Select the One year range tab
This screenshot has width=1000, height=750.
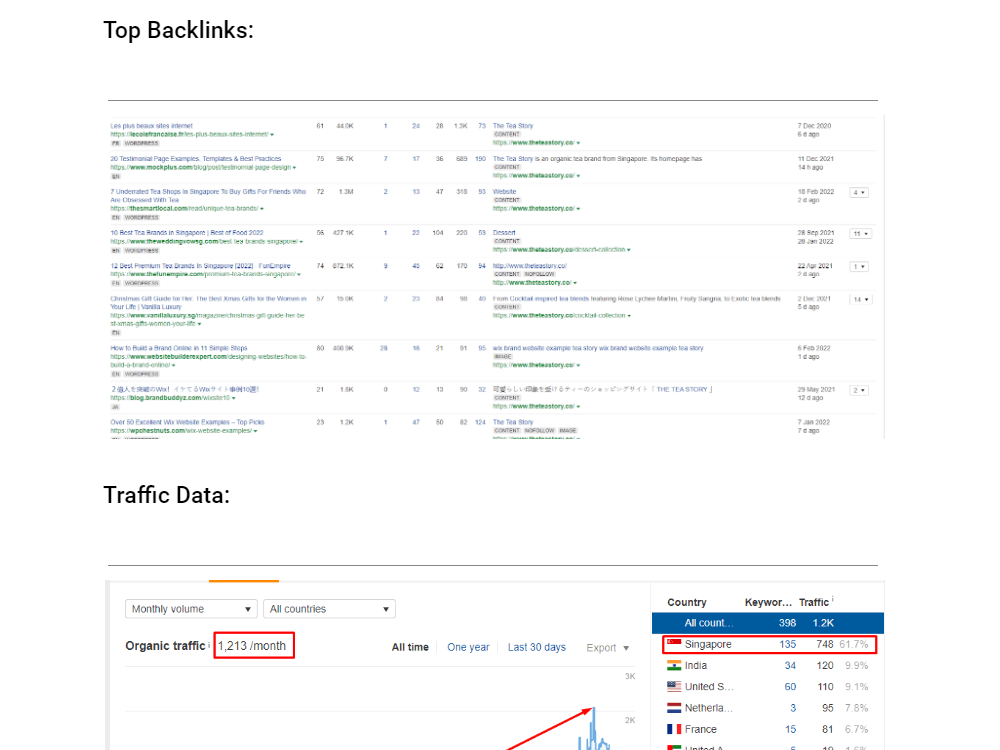[x=468, y=647]
